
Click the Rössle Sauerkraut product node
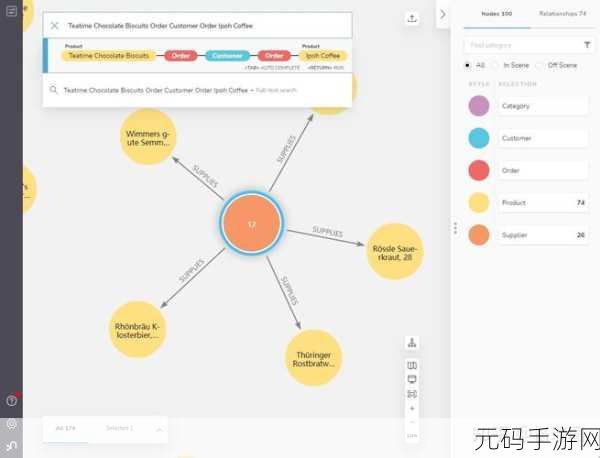395,252
